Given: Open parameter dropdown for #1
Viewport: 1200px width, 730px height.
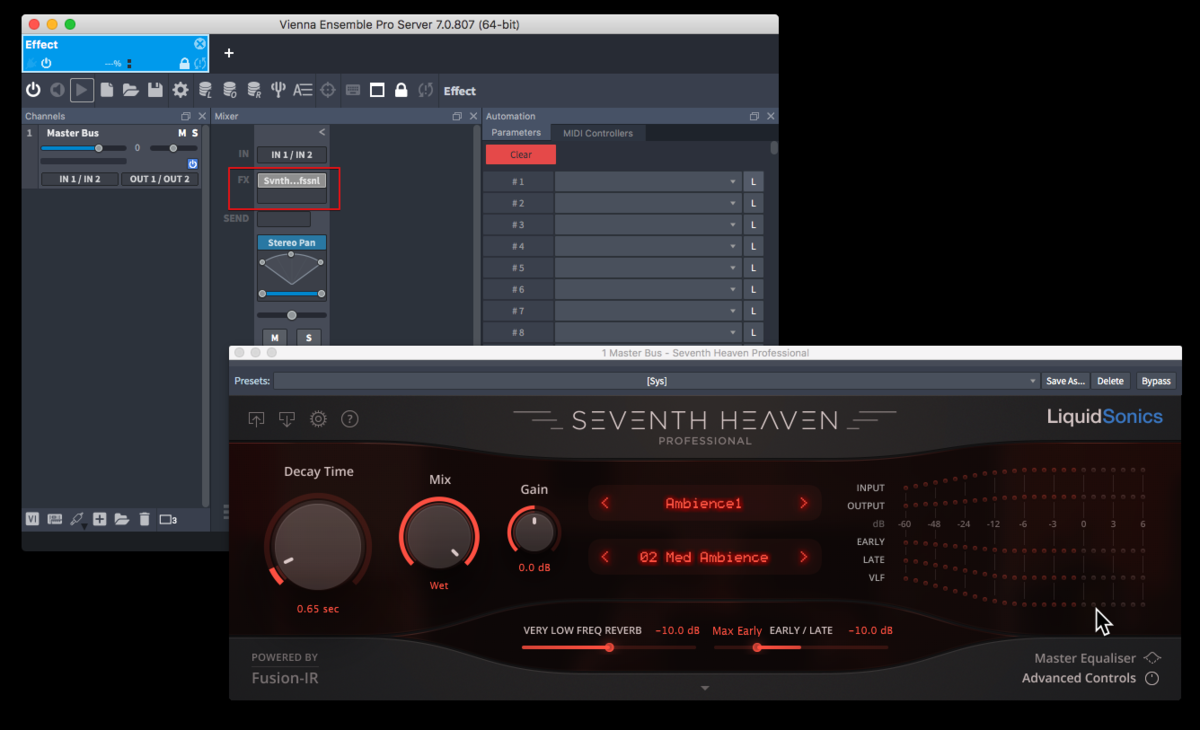Looking at the screenshot, I should 647,182.
